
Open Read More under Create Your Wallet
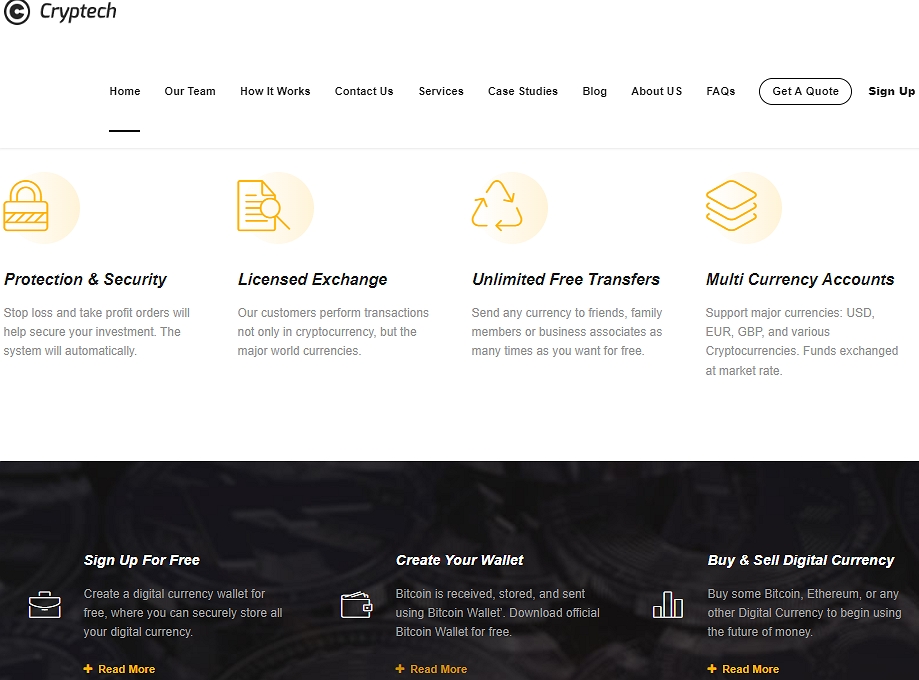(x=438, y=669)
